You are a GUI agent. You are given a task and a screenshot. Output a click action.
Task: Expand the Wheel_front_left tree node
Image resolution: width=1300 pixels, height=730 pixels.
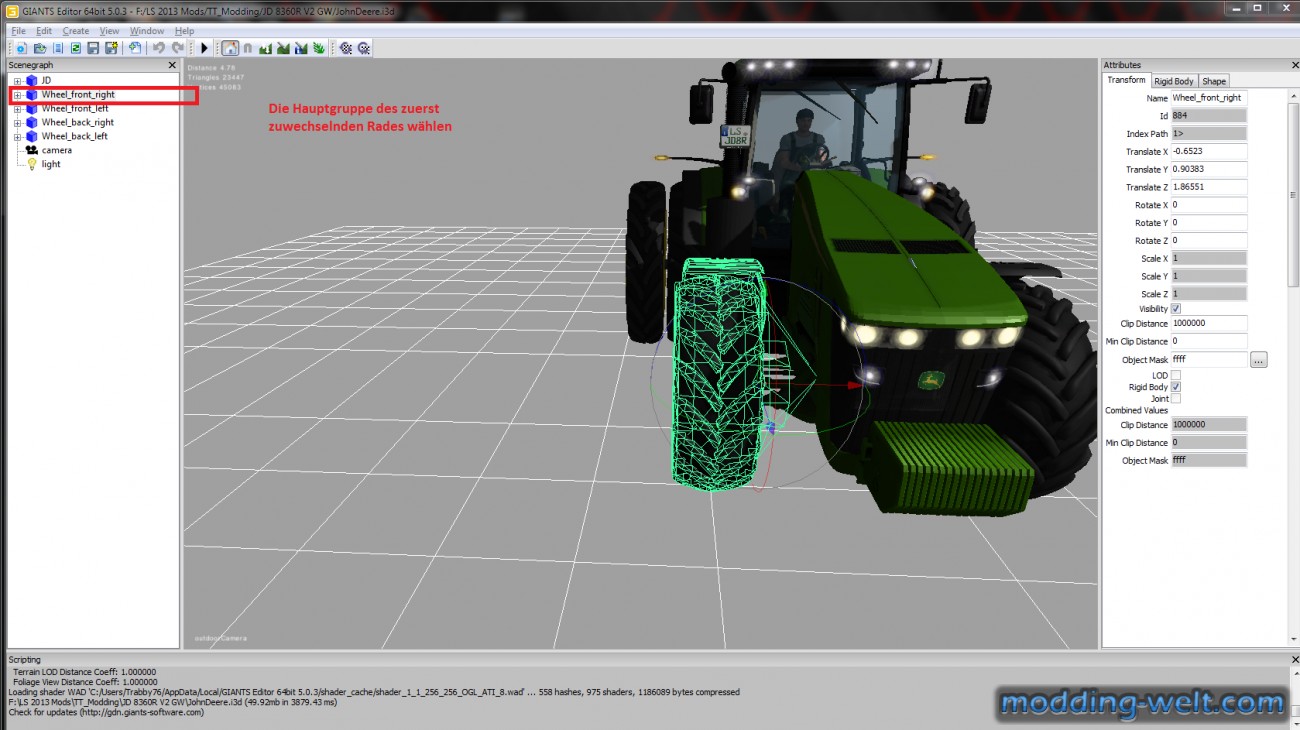click(17, 108)
